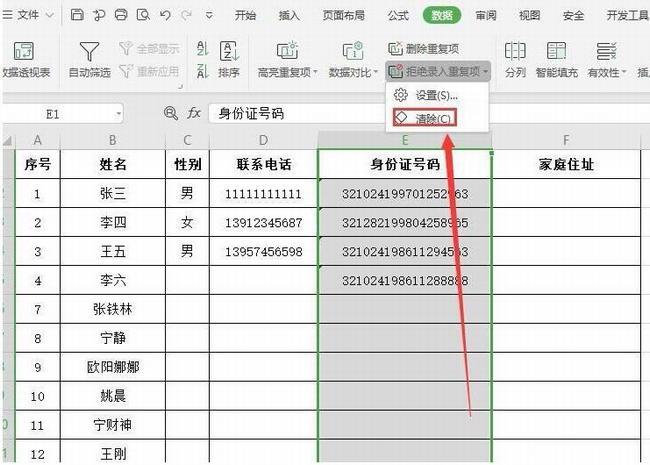Click the 联系电话 header cell
The width and height of the screenshot is (650, 465).
tap(264, 165)
